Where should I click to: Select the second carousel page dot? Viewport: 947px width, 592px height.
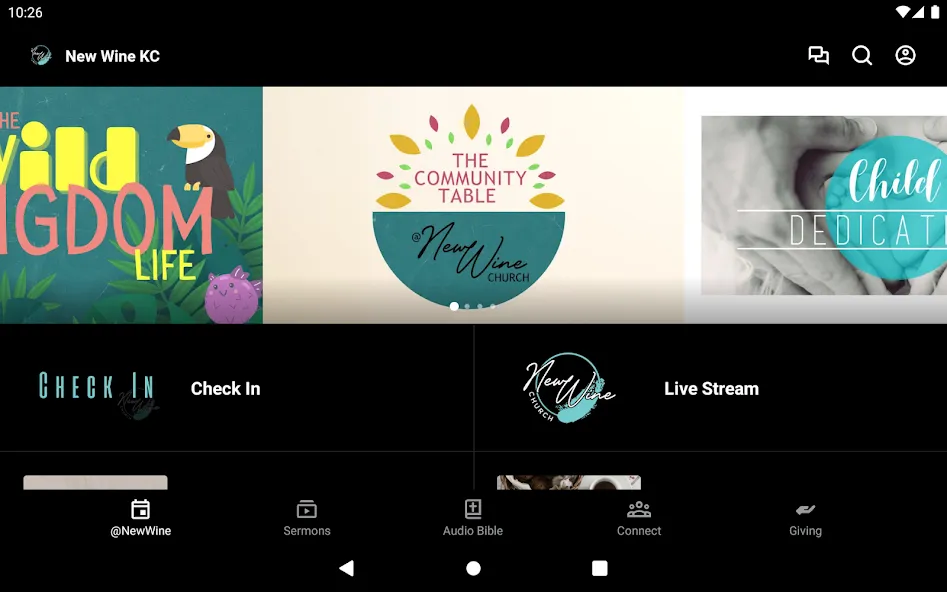point(467,306)
